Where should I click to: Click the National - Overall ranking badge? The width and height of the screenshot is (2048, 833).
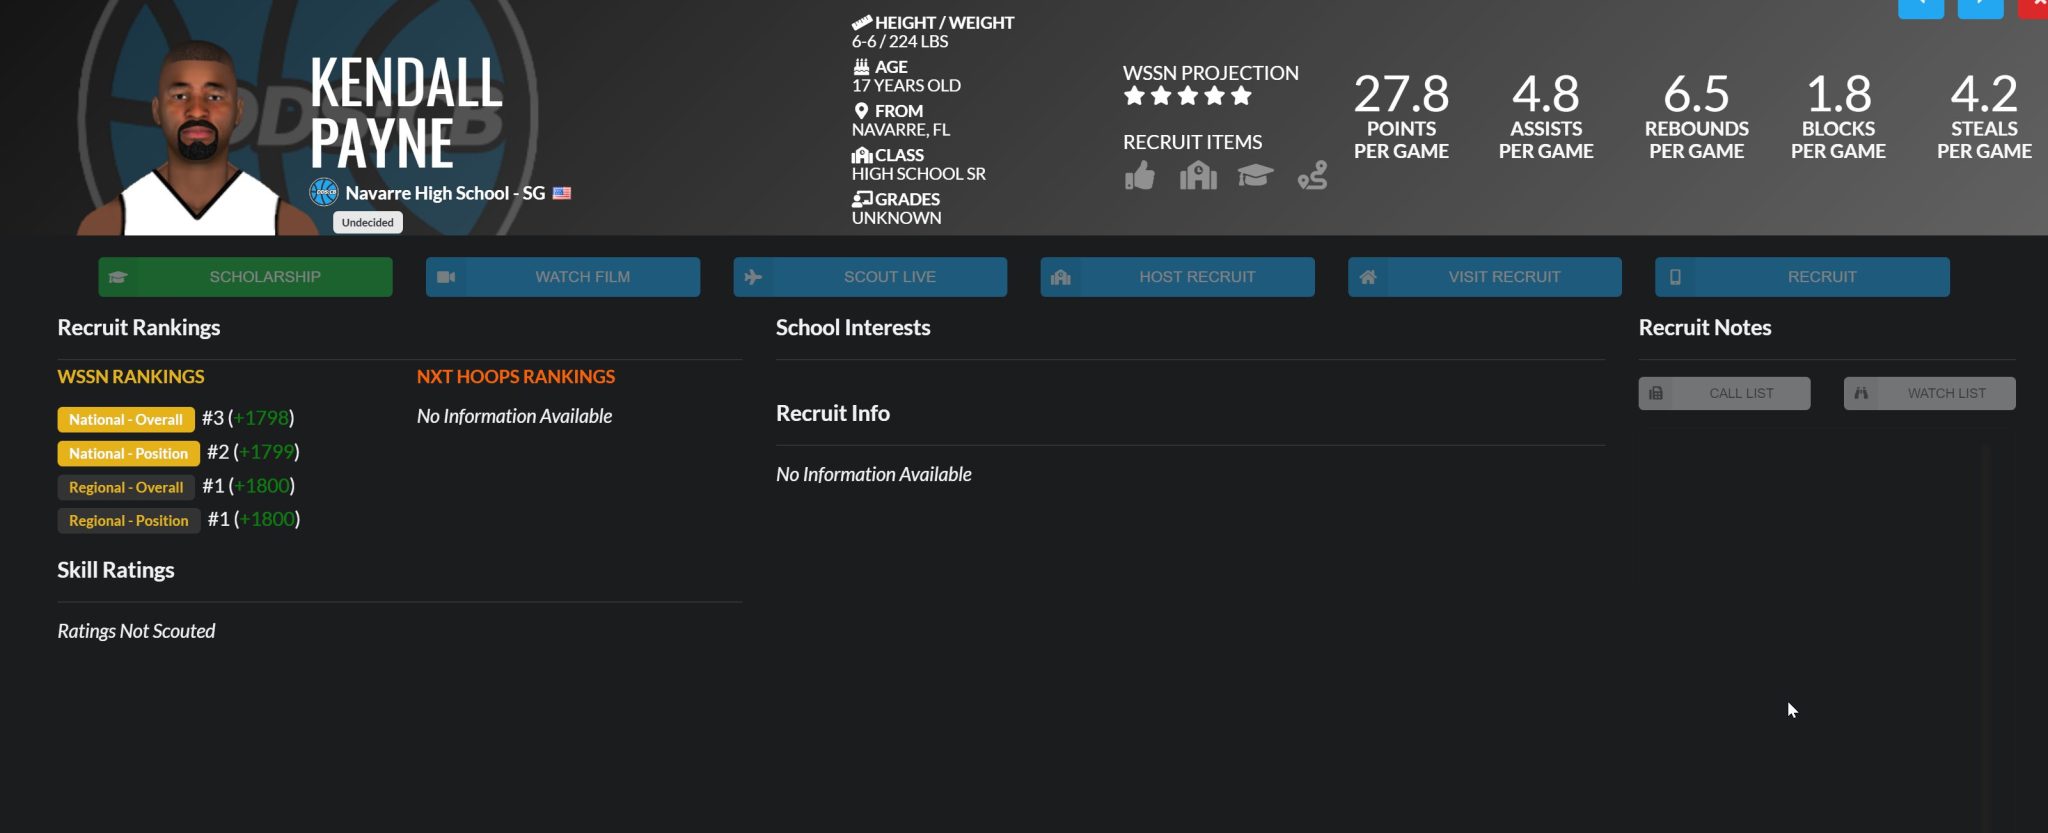tap(126, 420)
